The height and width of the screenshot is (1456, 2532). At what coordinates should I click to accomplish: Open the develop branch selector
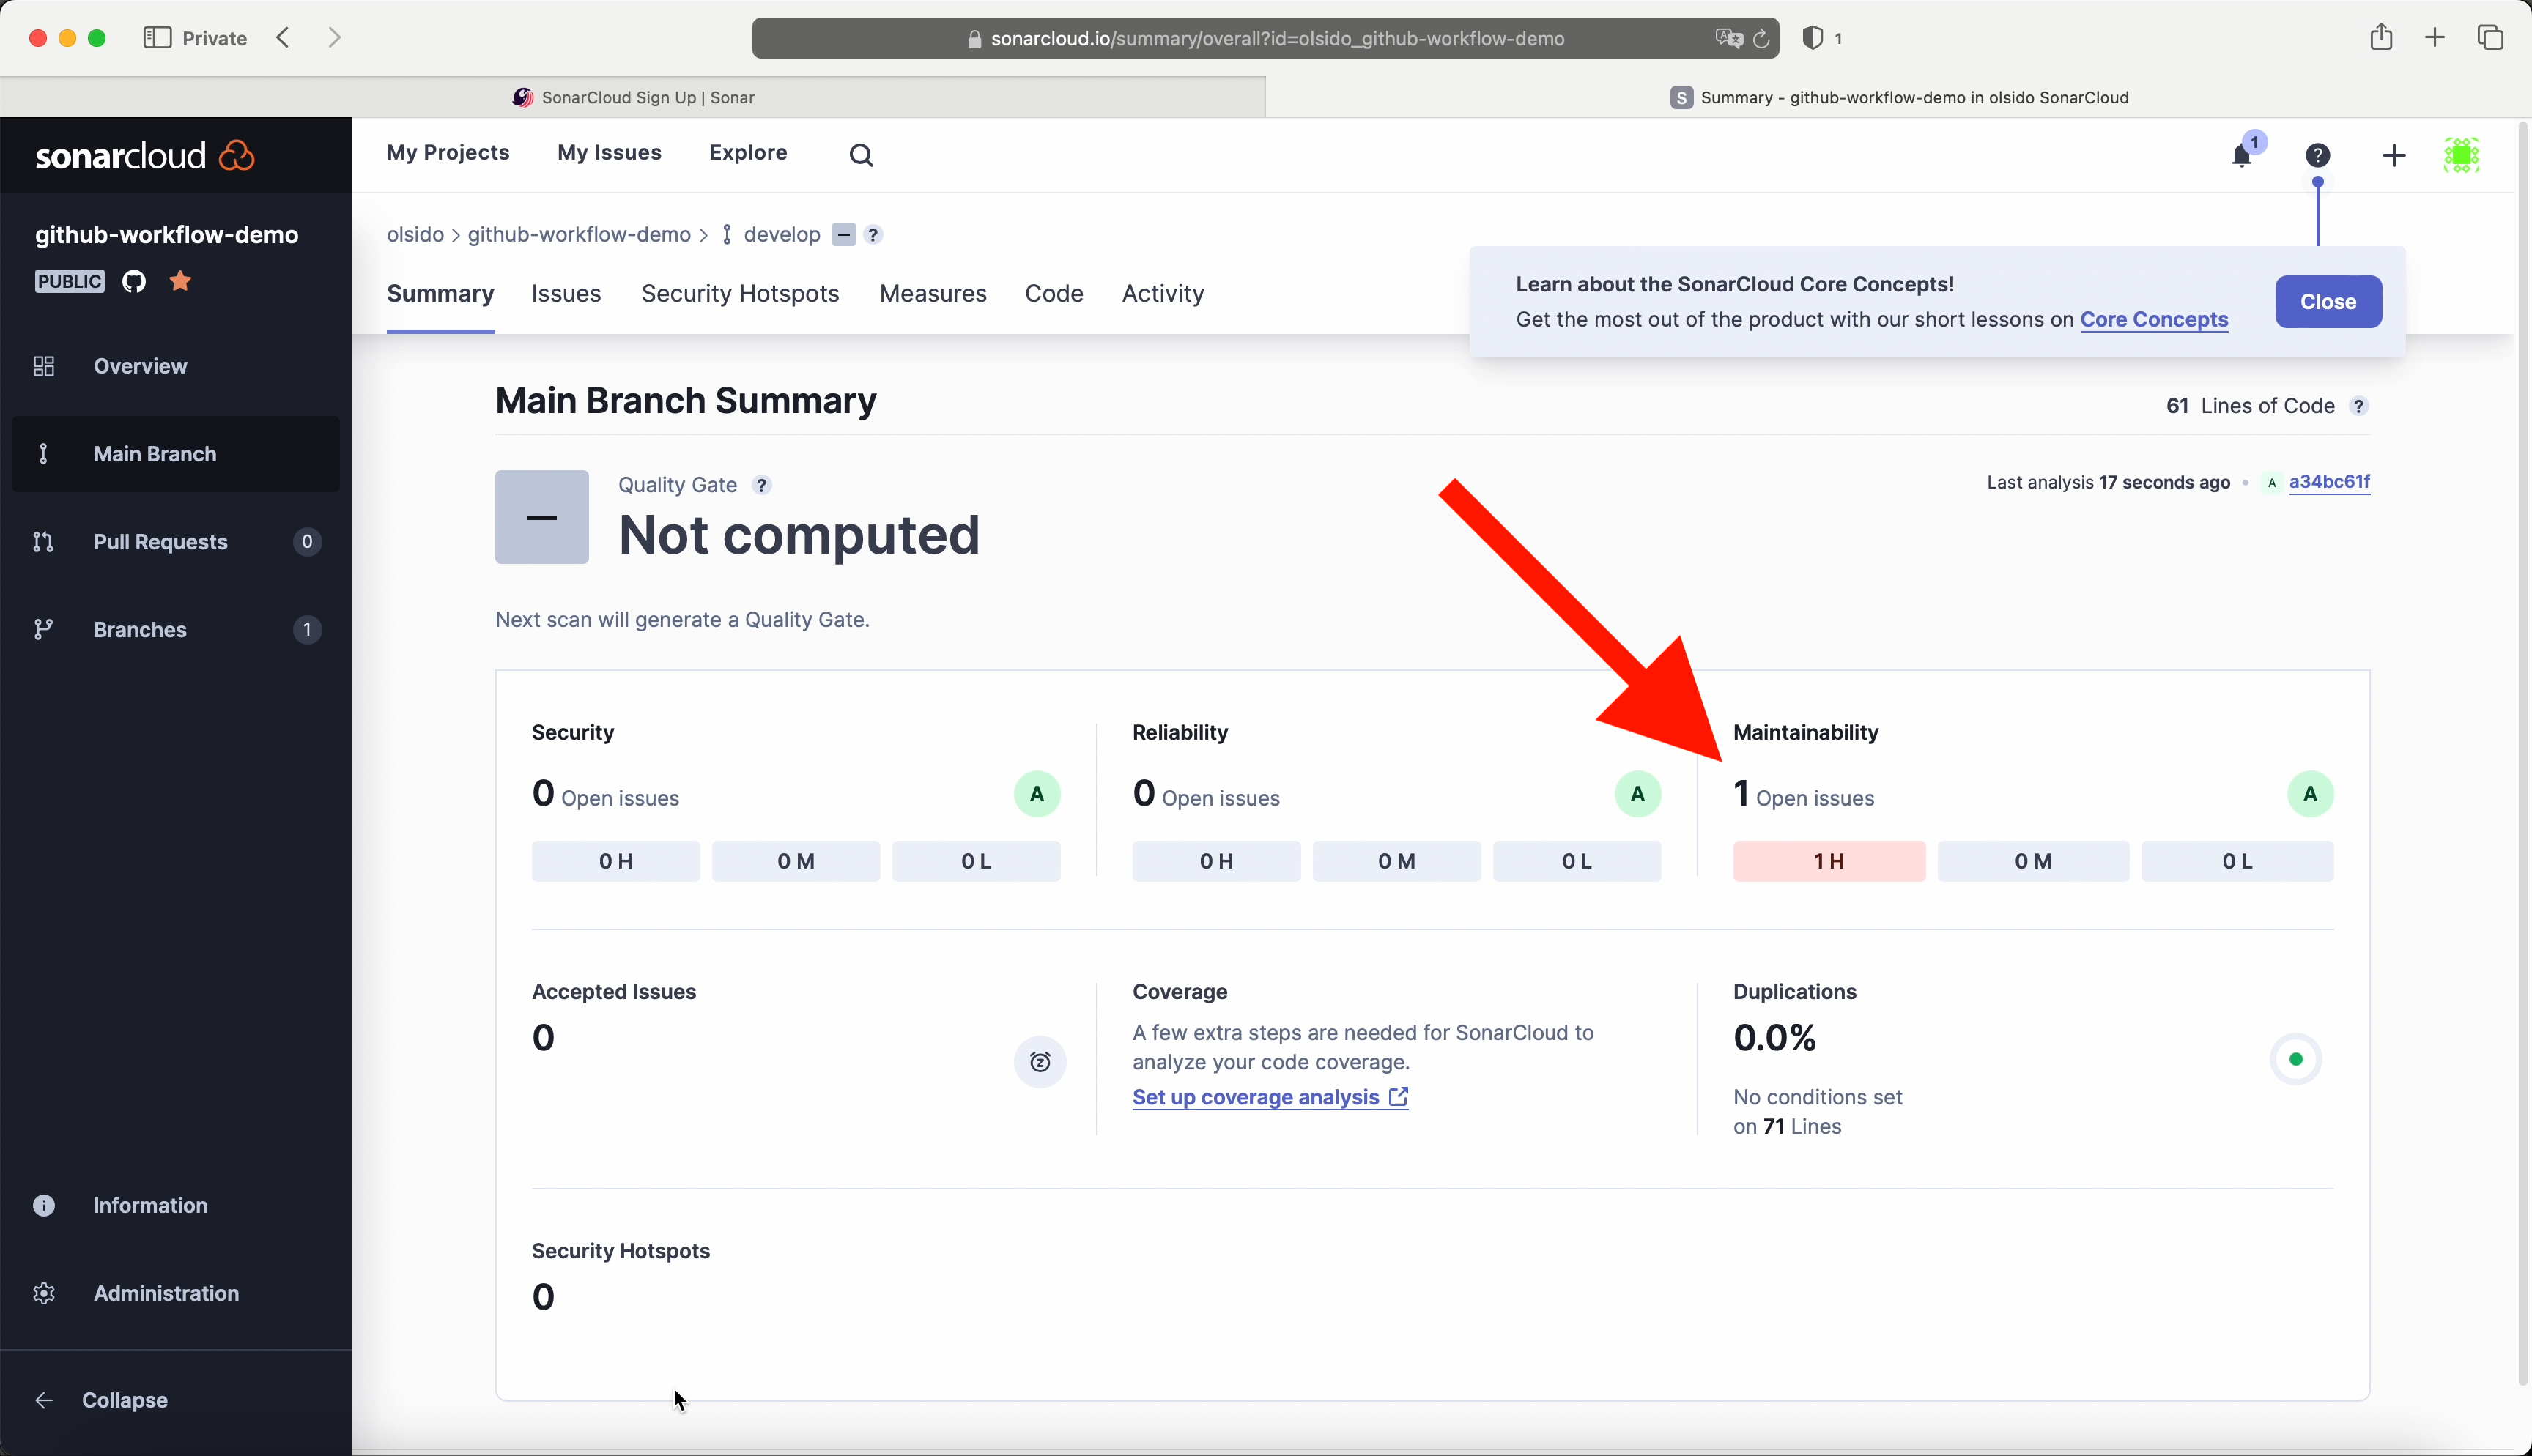coord(781,234)
